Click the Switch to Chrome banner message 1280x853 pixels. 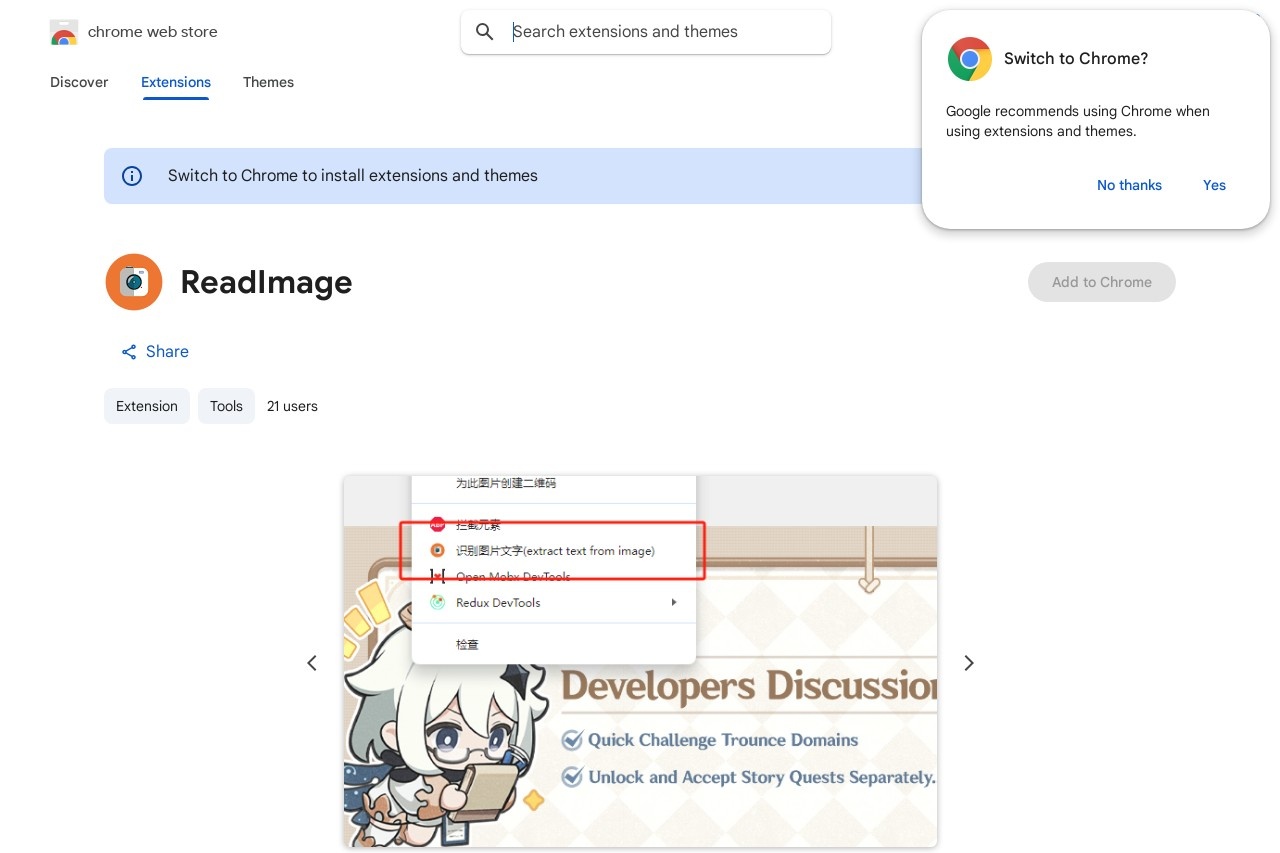[x=353, y=176]
